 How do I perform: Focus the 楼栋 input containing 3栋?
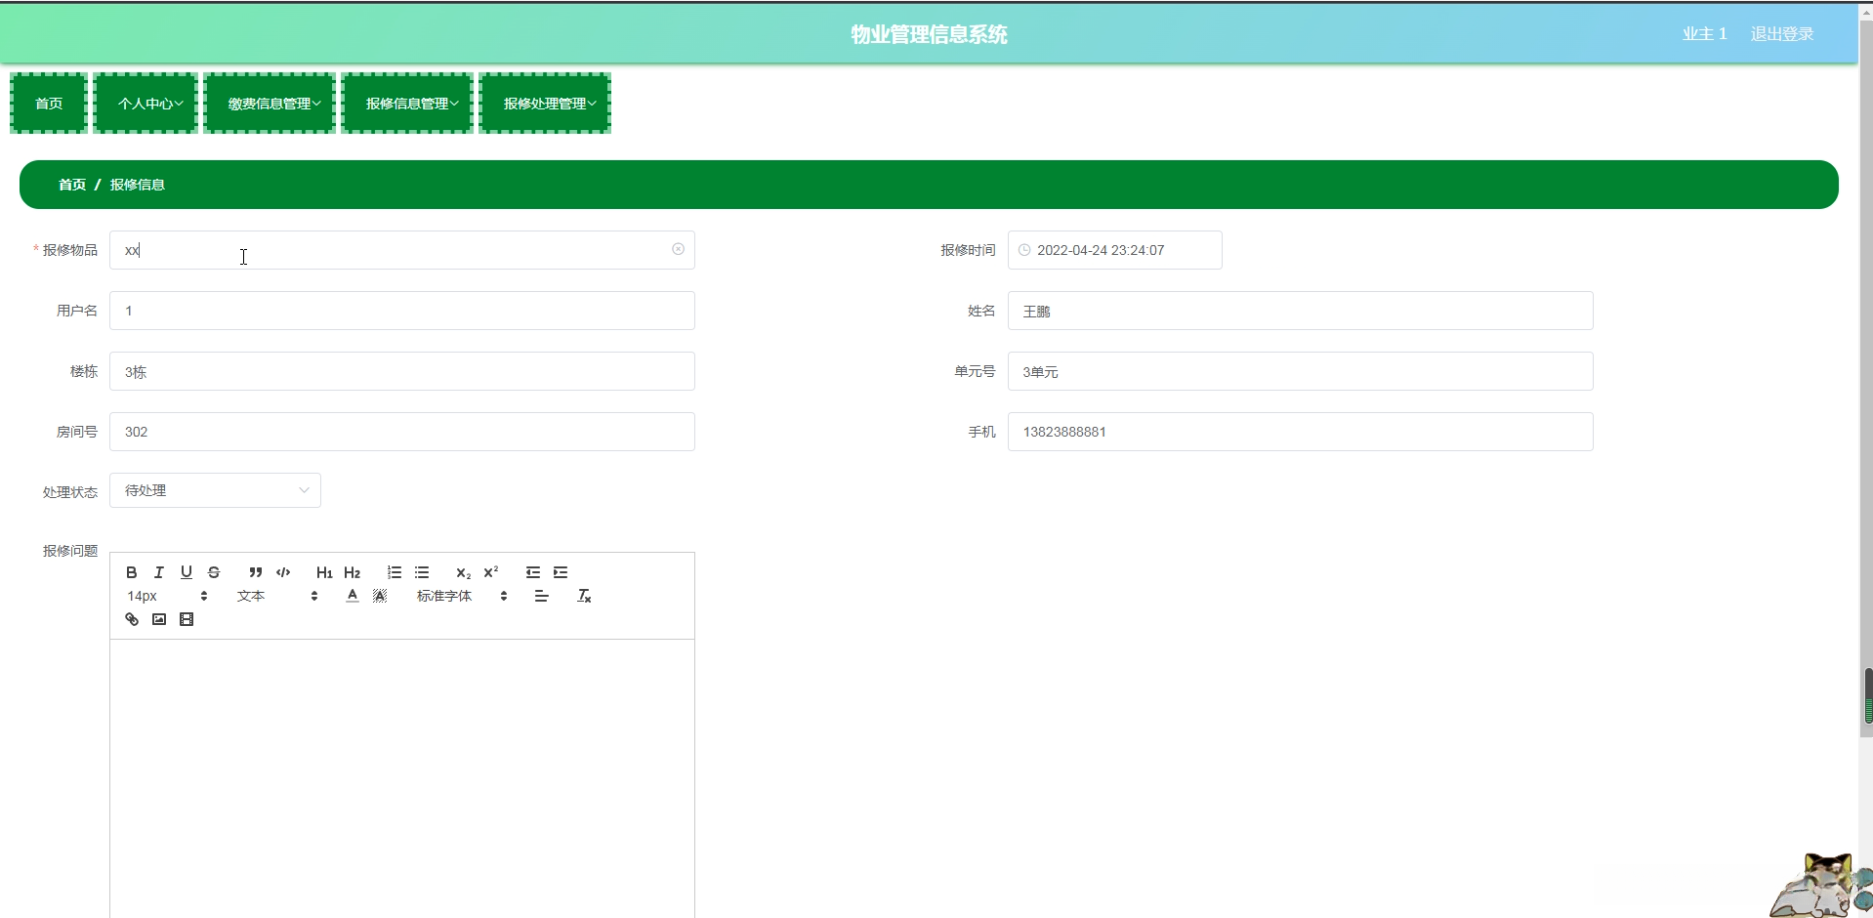[x=402, y=371]
